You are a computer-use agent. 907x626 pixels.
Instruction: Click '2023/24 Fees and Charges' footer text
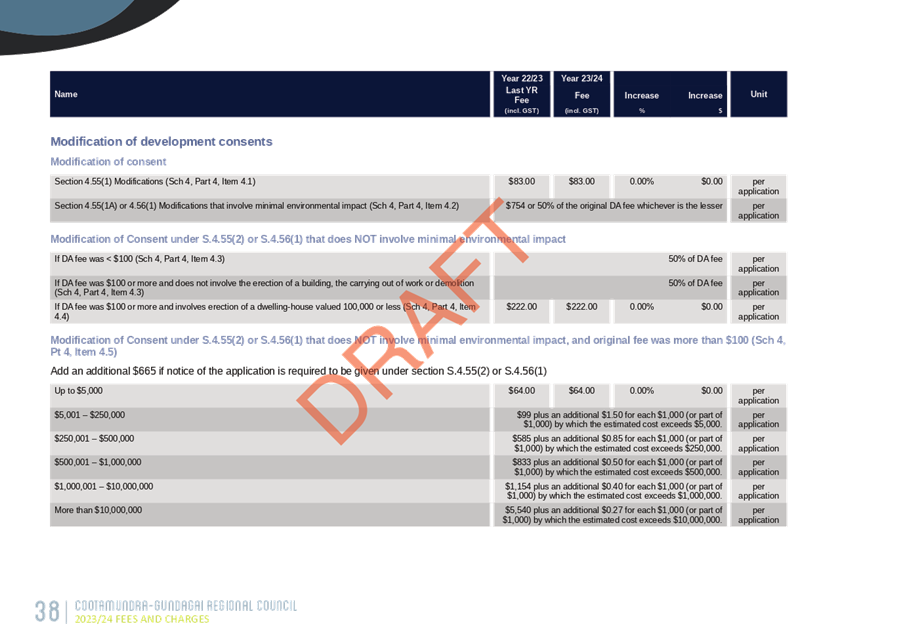(x=142, y=619)
